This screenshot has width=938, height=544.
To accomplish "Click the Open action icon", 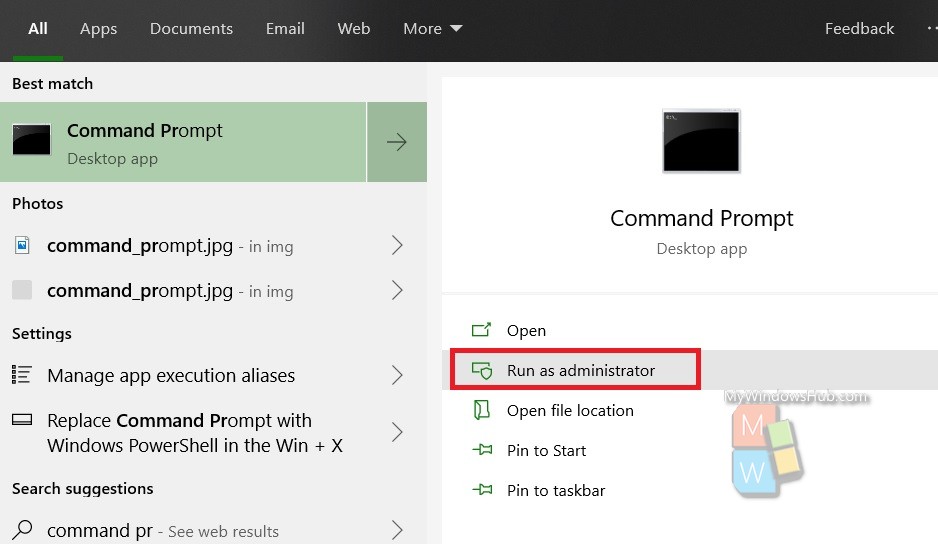I will (x=481, y=330).
